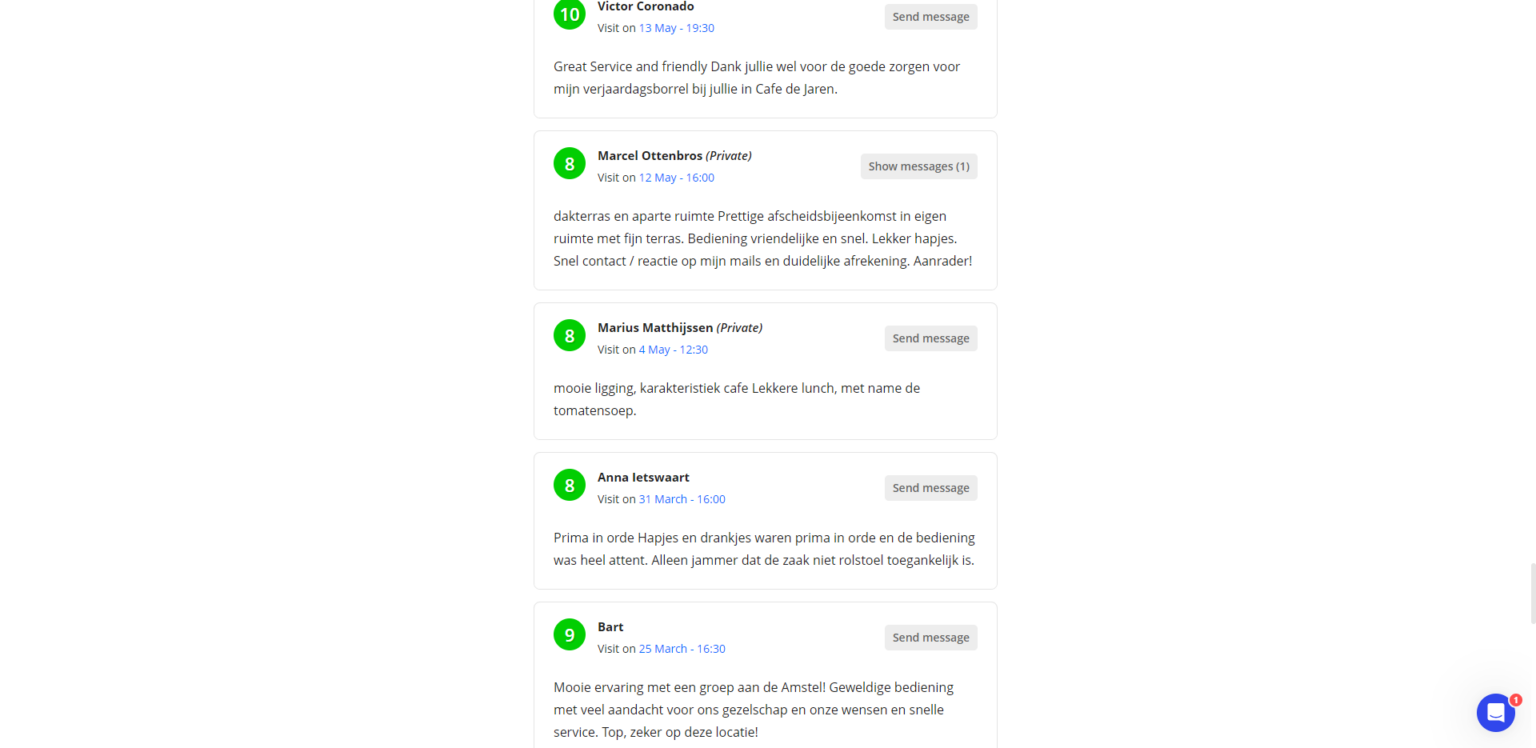Click reviewer name Marcel Ottenbros
Image resolution: width=1536 pixels, height=748 pixels.
pyautogui.click(x=650, y=156)
